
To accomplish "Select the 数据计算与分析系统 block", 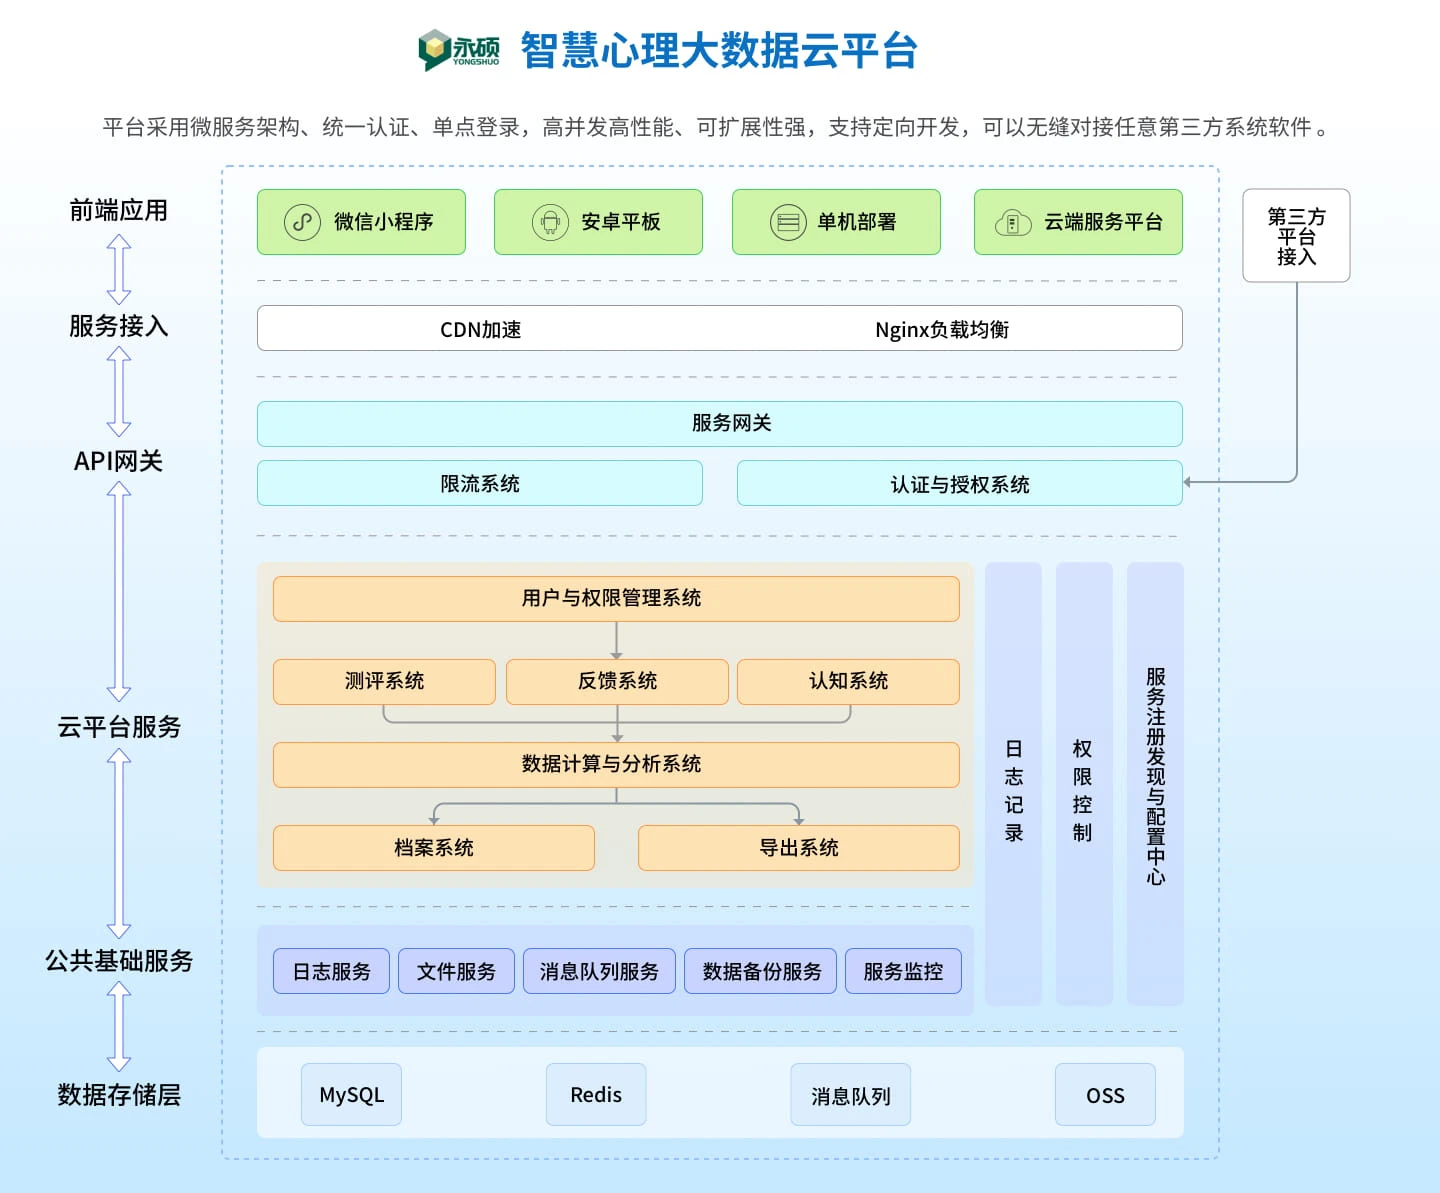I will coord(615,764).
